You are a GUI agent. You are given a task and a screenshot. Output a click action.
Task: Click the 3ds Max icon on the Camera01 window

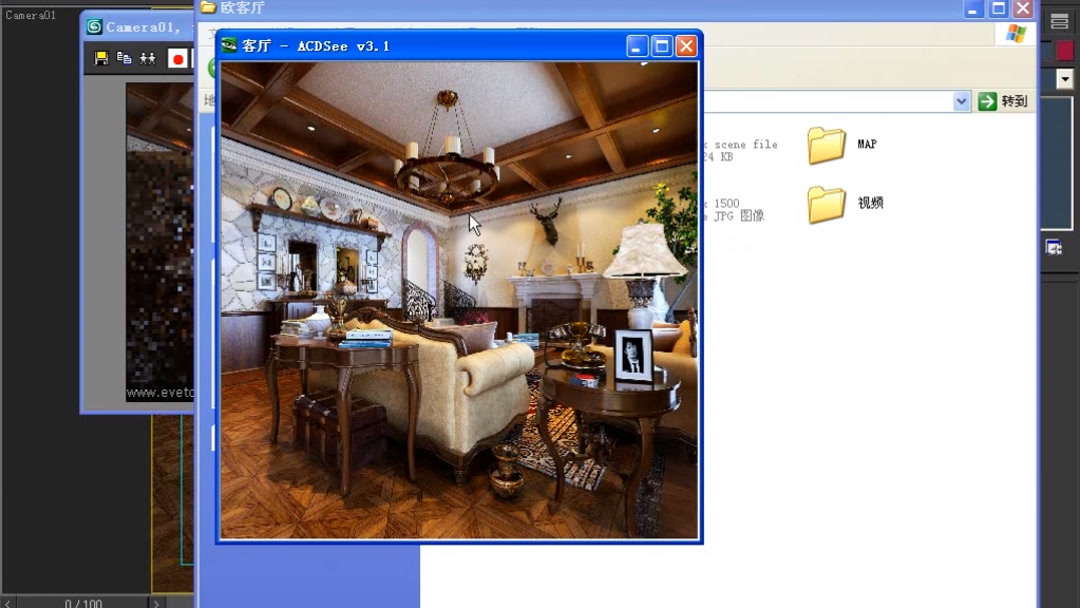click(94, 26)
